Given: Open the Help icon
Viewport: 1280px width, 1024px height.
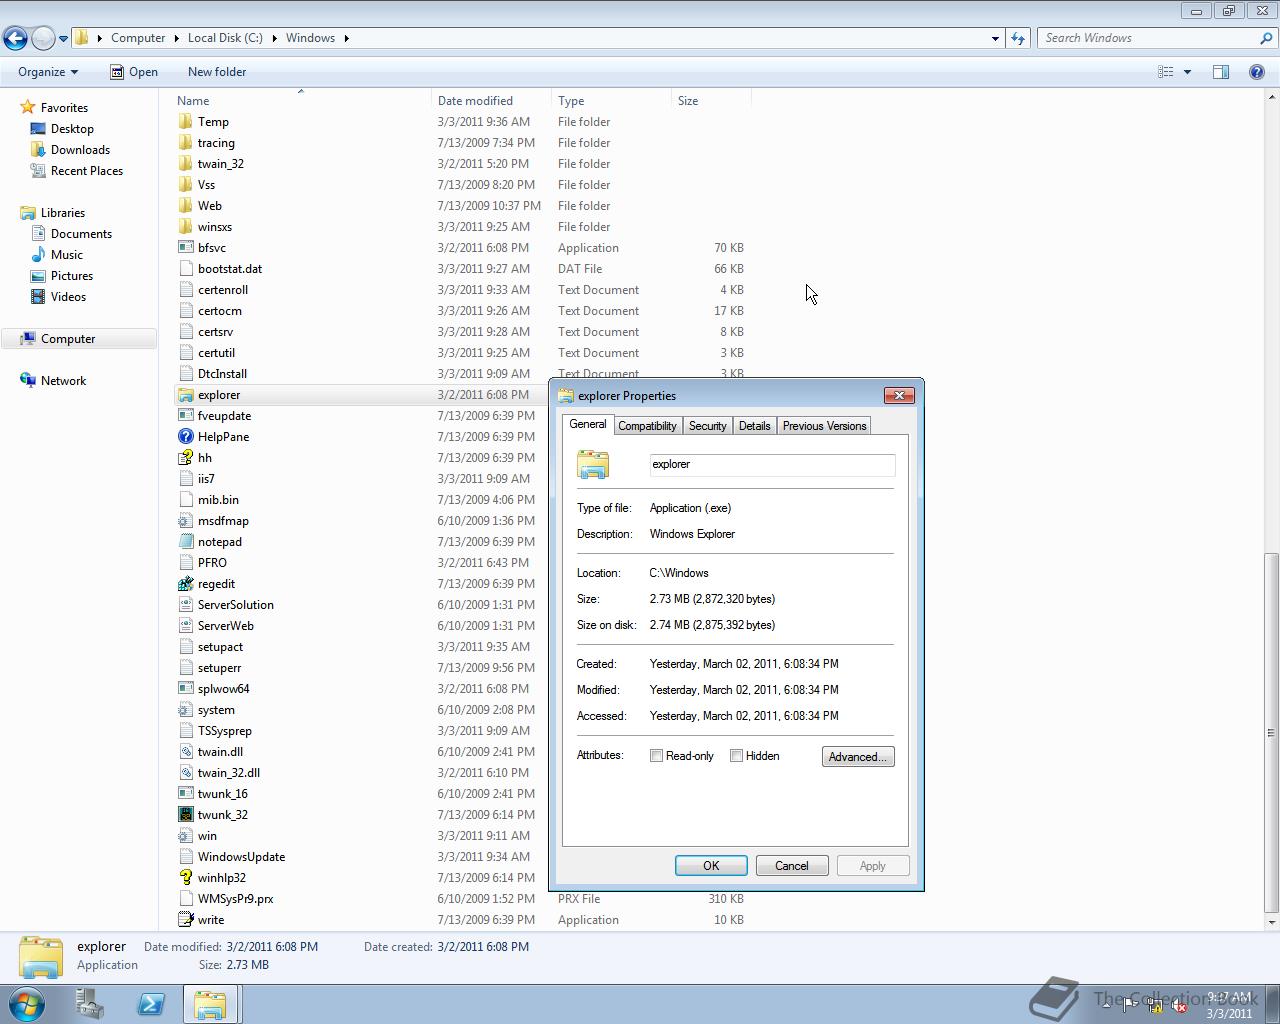Looking at the screenshot, I should click(x=1257, y=72).
